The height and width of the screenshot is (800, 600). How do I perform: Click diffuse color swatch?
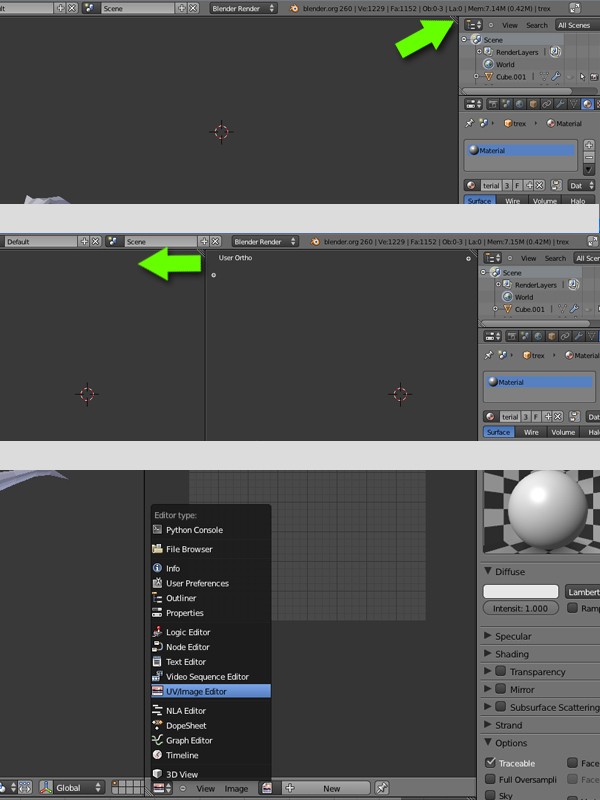pyautogui.click(x=520, y=591)
